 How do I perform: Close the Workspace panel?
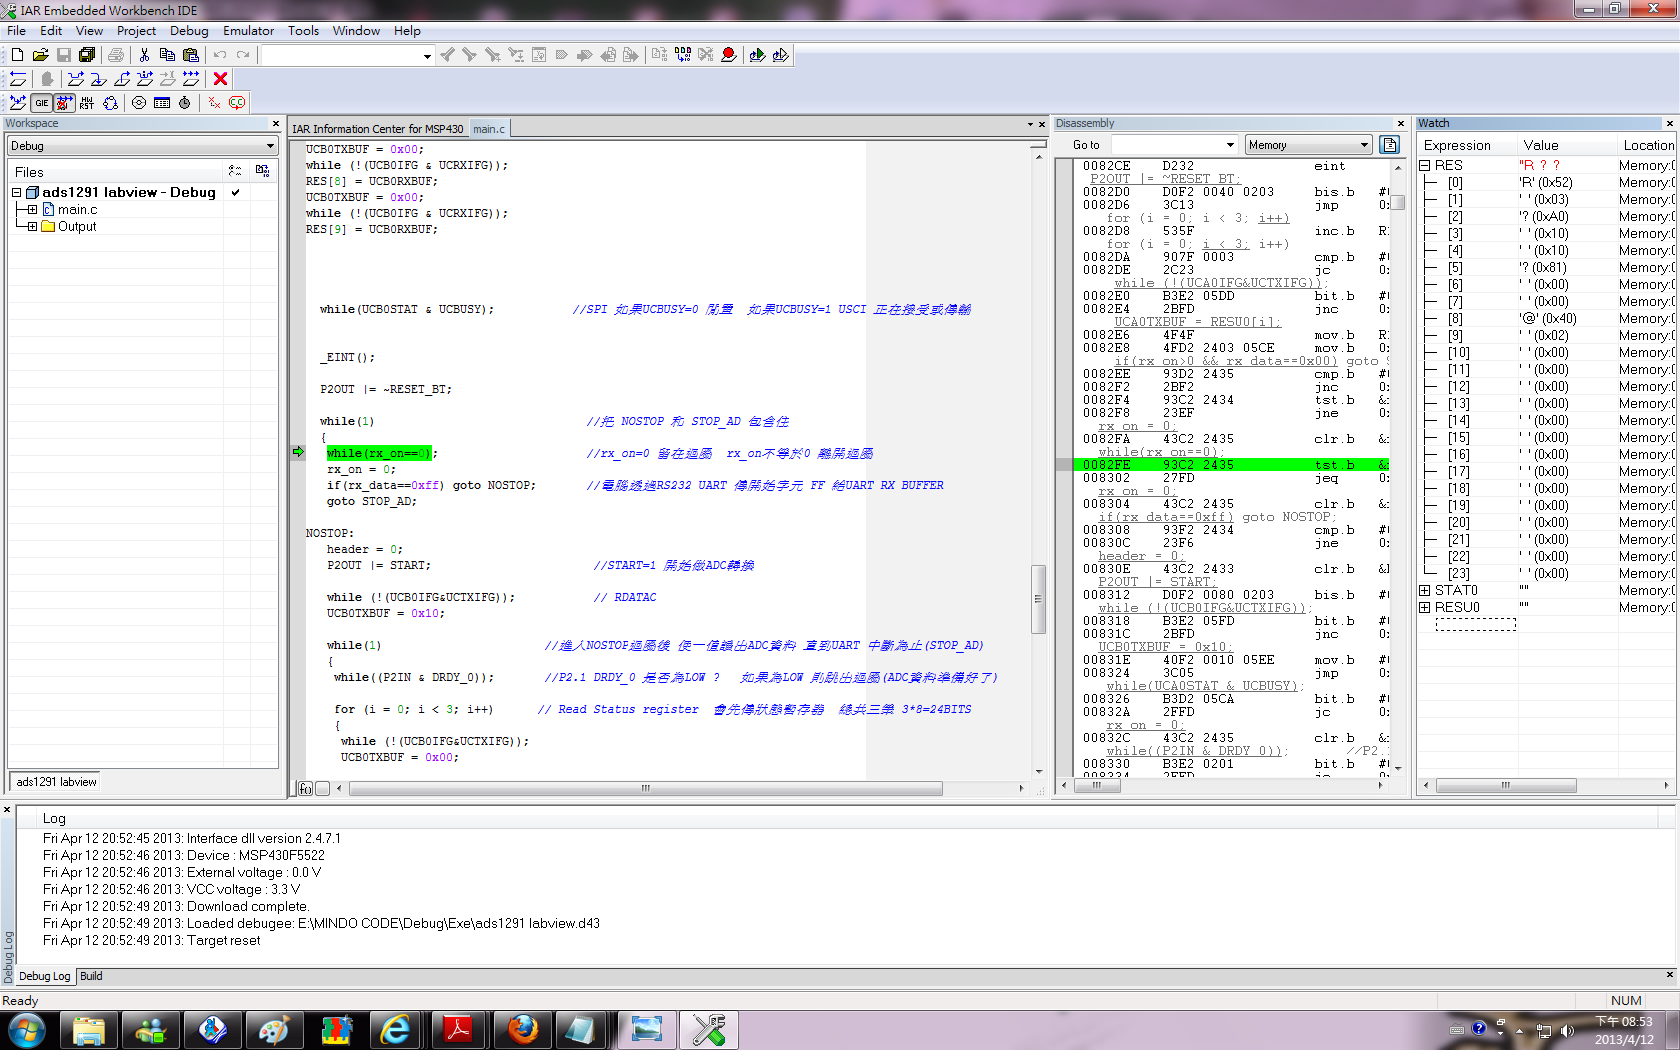pos(276,124)
